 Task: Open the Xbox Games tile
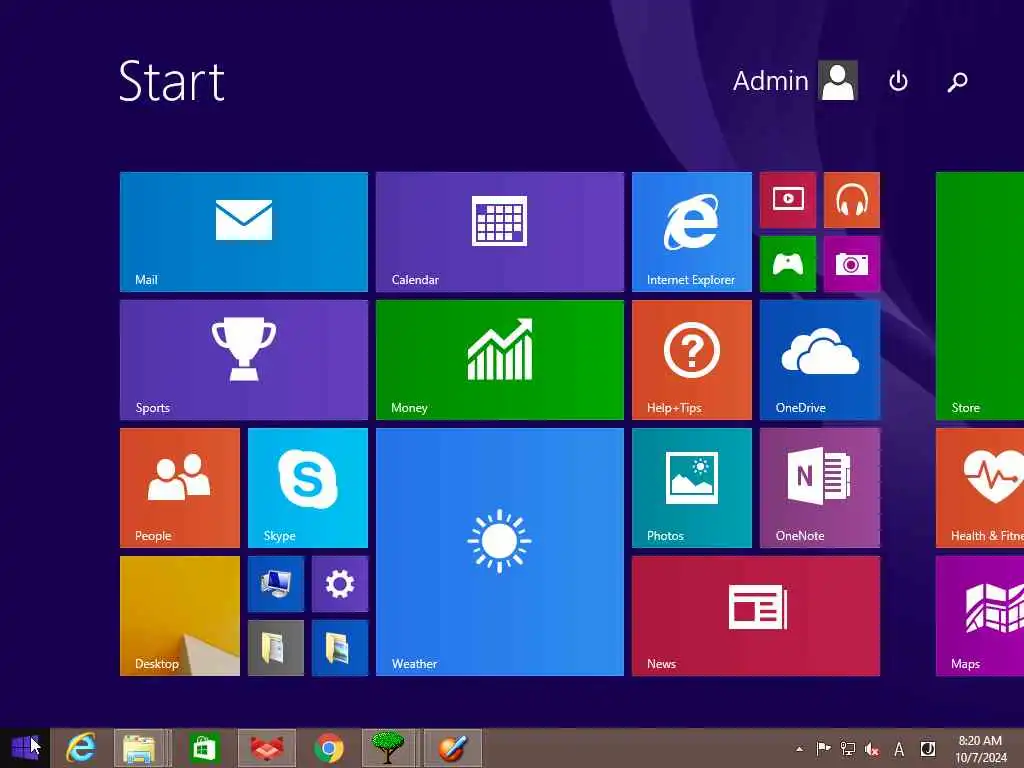[x=788, y=264]
